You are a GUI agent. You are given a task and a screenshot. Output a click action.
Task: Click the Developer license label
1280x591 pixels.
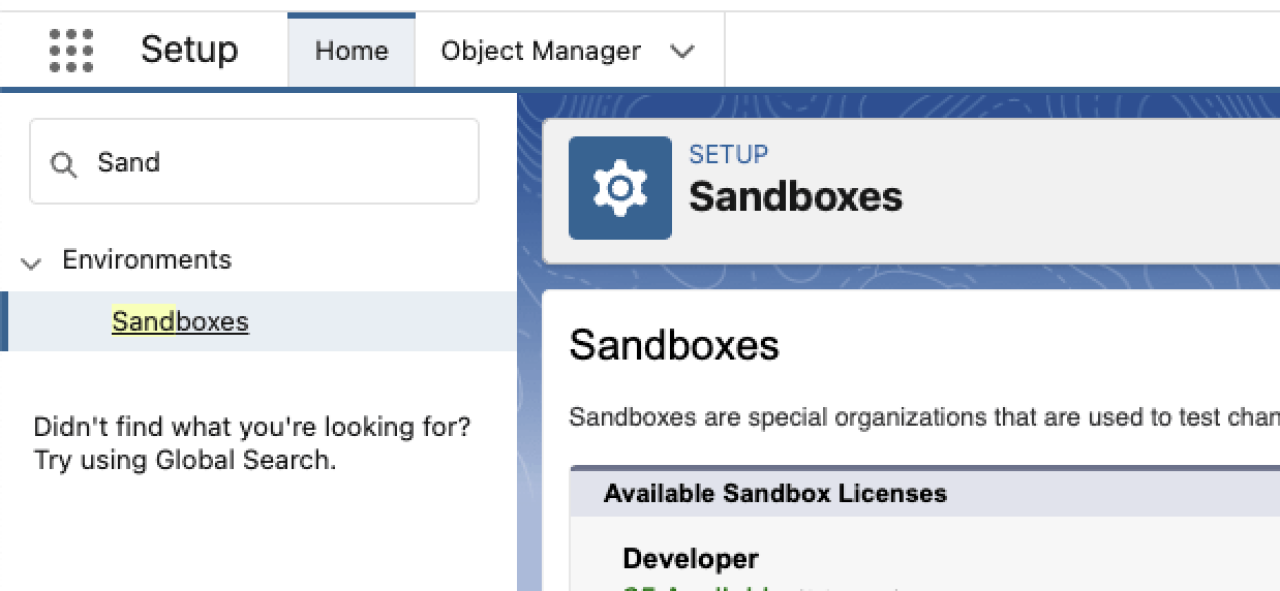pos(690,558)
